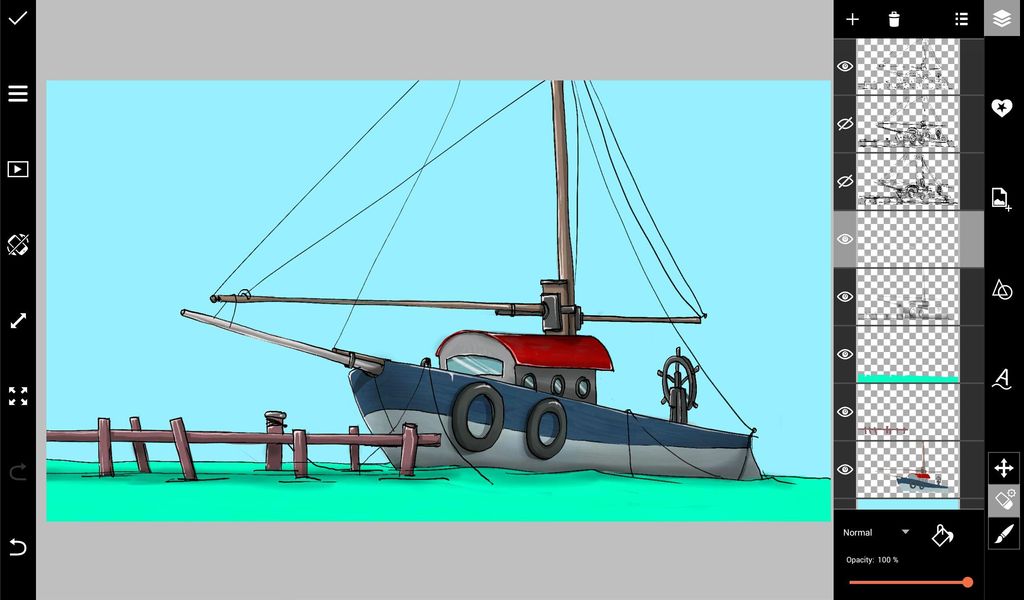Select the gray shading layer thumbnail
Image resolution: width=1024 pixels, height=600 pixels.
click(908, 296)
